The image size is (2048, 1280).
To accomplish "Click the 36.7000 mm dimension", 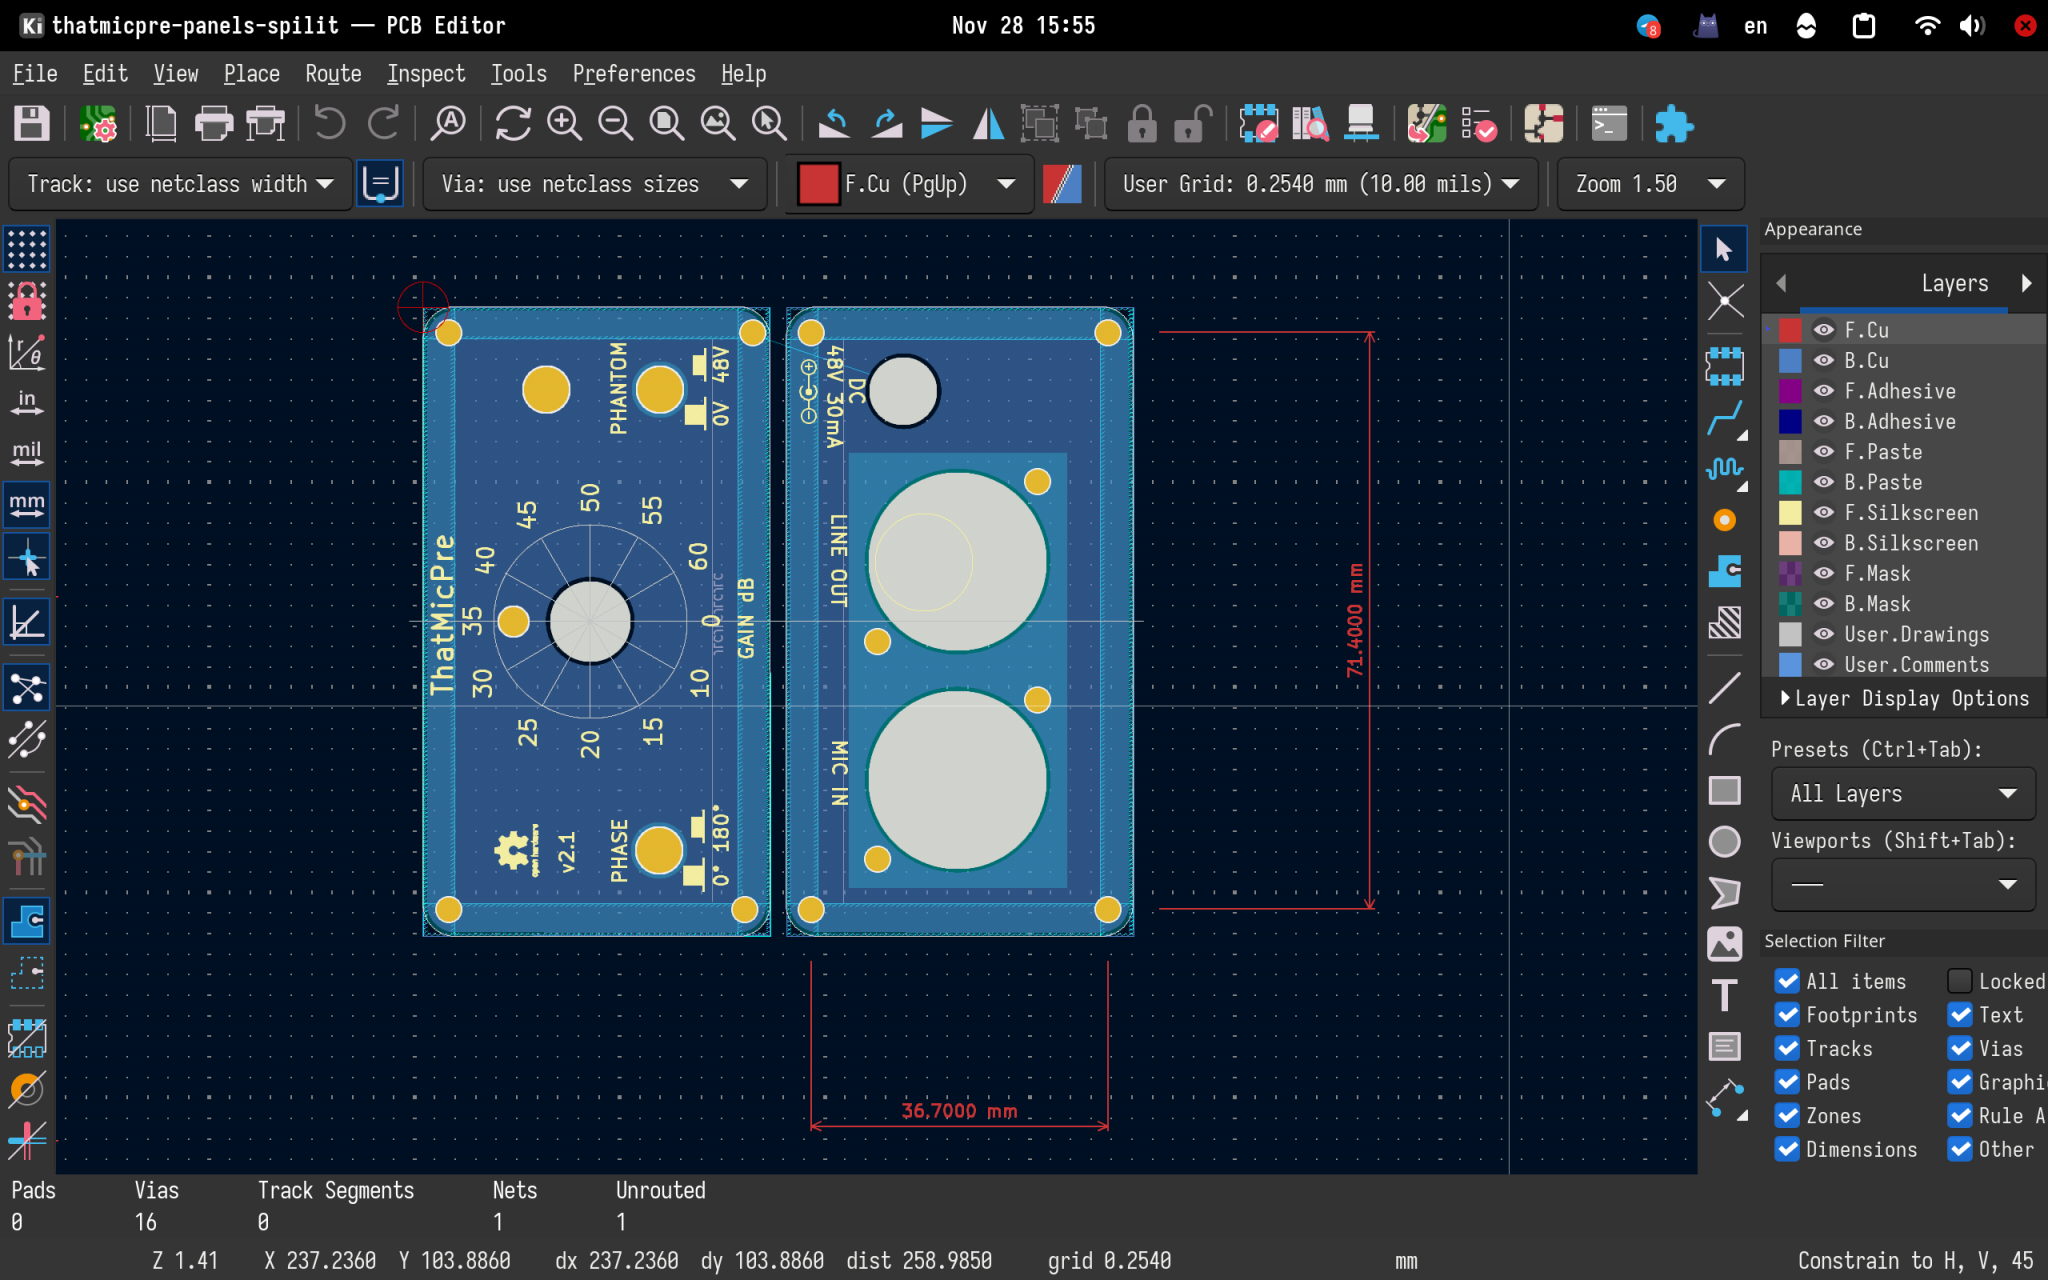I will pos(959,1110).
